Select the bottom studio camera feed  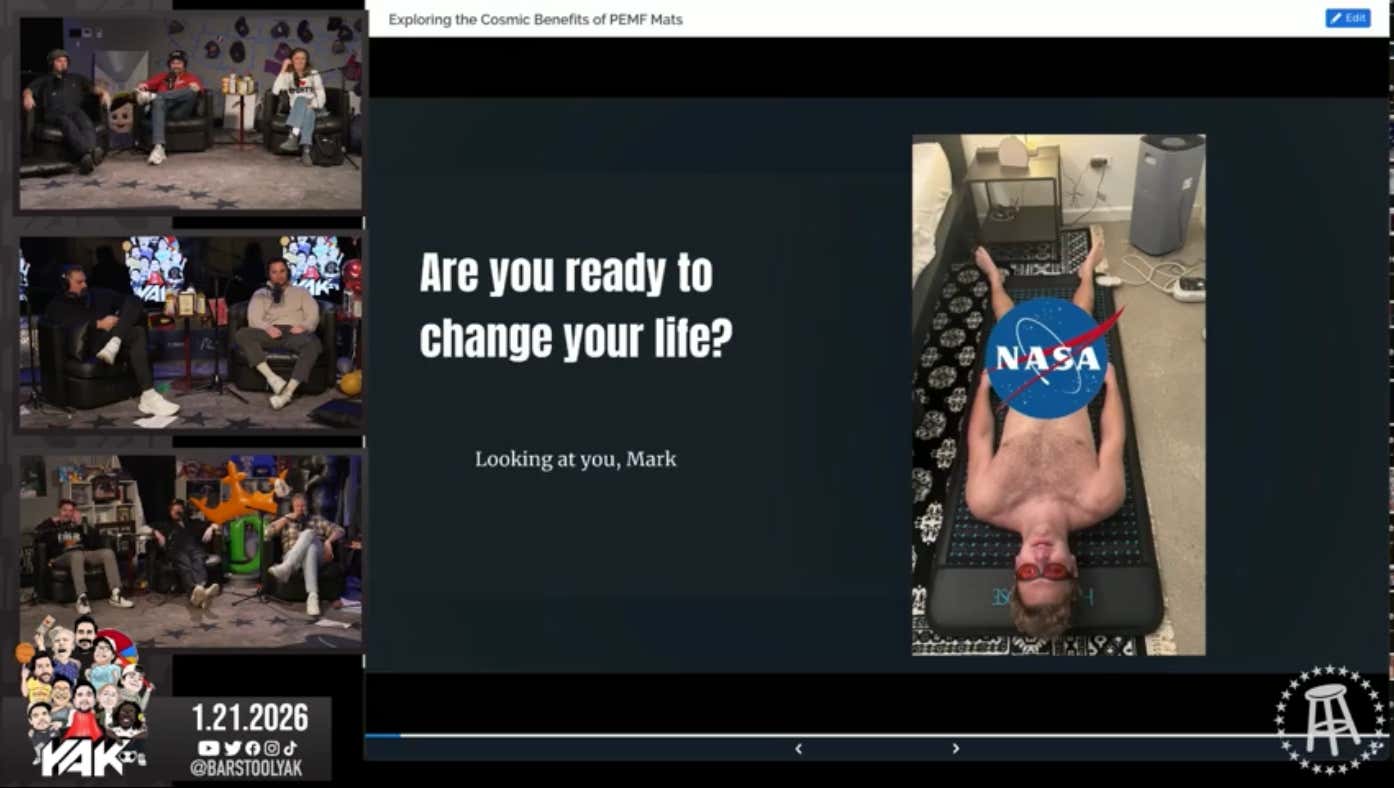pyautogui.click(x=190, y=550)
